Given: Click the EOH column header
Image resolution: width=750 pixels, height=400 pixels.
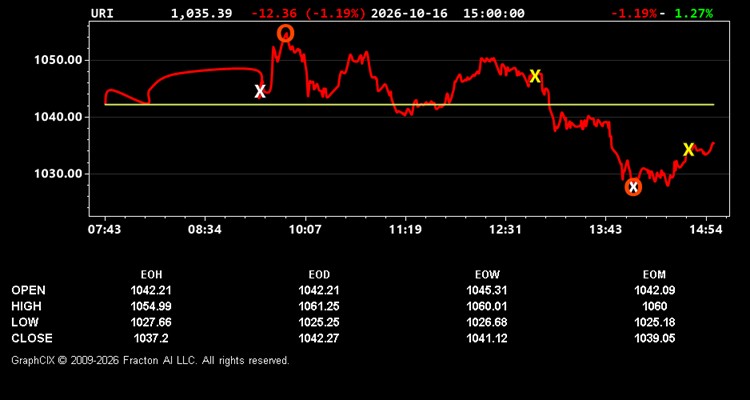Looking at the screenshot, I should point(151,275).
